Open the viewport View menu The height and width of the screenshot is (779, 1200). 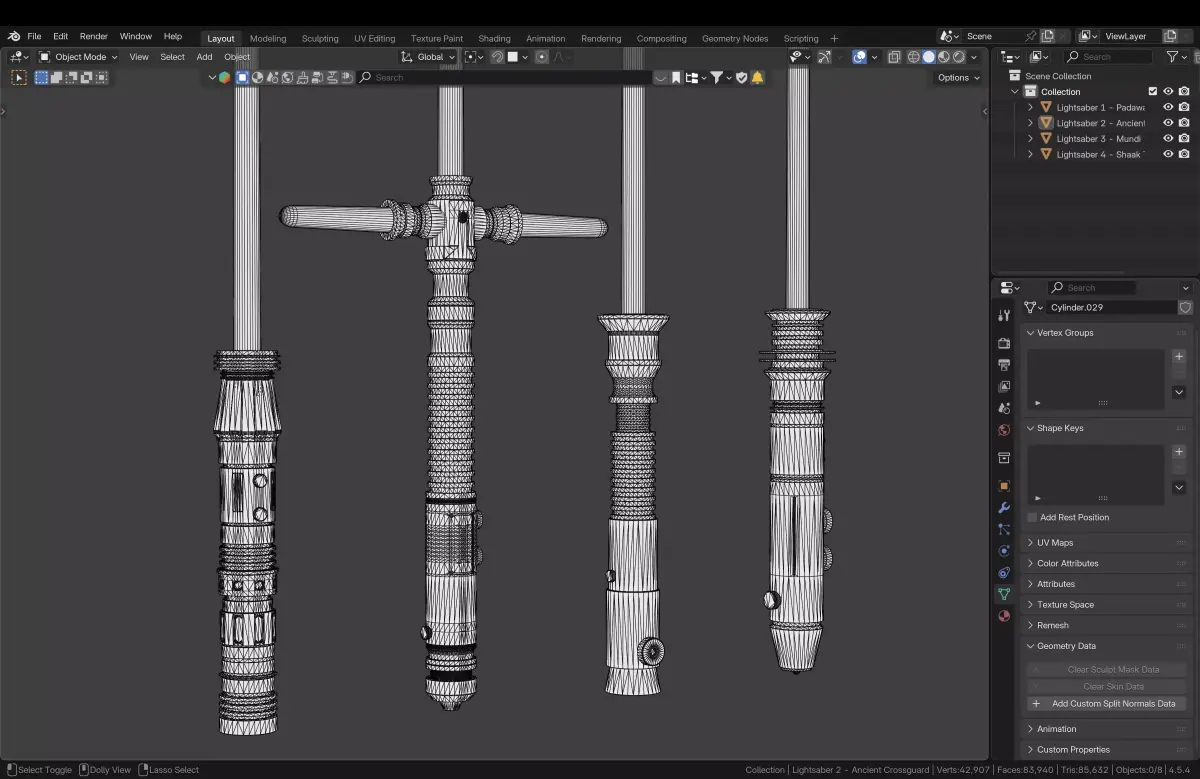point(139,57)
